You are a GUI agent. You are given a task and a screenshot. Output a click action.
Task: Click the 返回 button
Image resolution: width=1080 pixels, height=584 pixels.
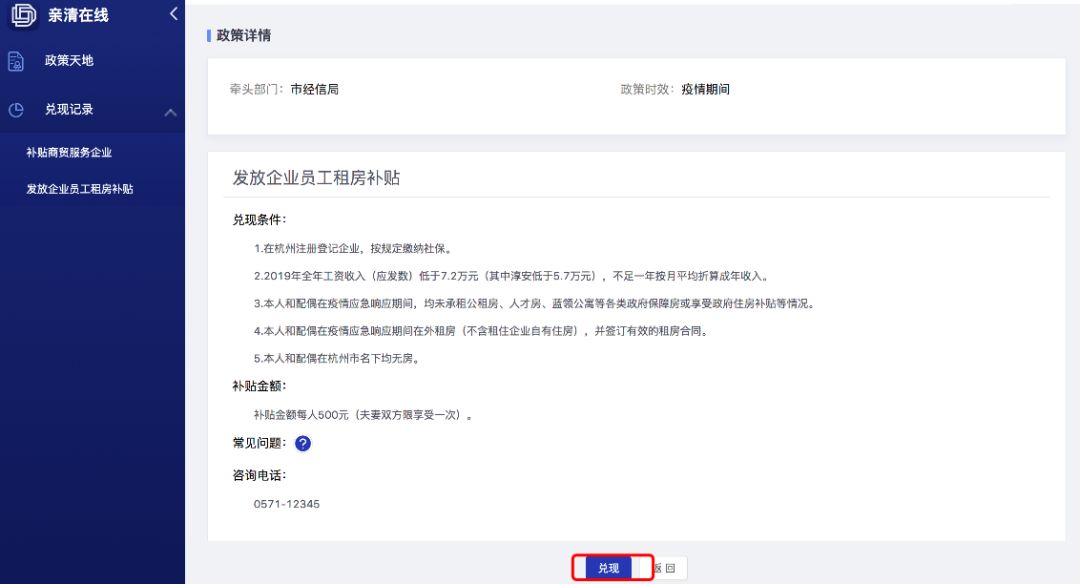coord(664,568)
